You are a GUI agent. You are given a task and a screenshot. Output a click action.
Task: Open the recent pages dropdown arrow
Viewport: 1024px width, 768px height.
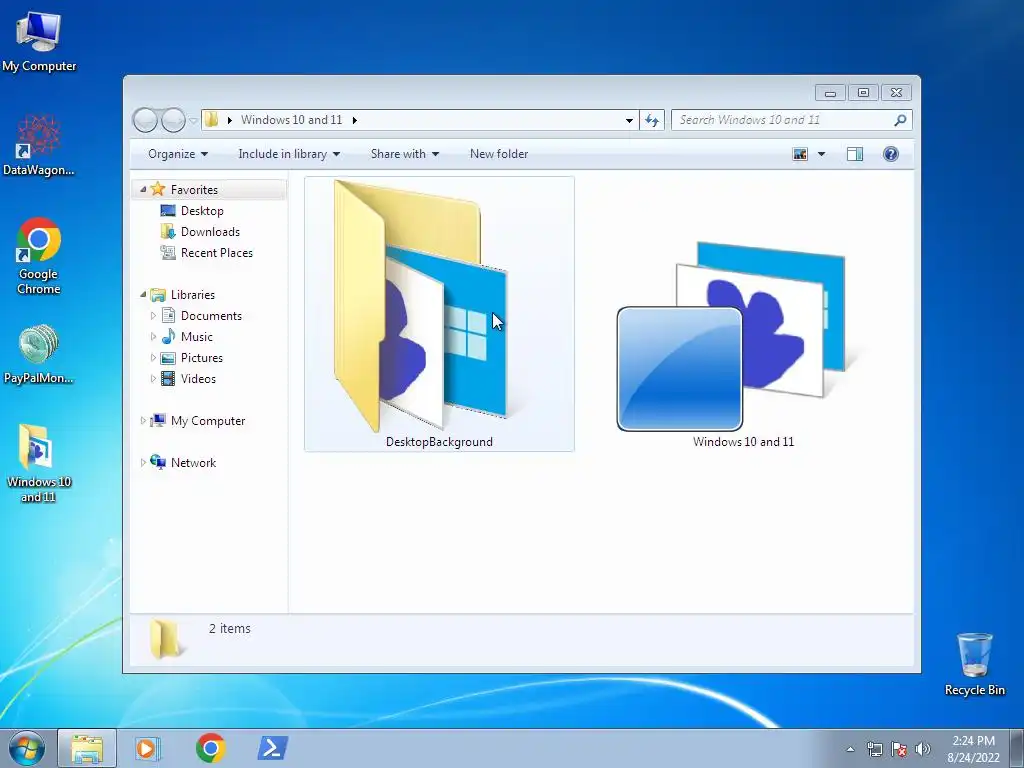click(193, 120)
